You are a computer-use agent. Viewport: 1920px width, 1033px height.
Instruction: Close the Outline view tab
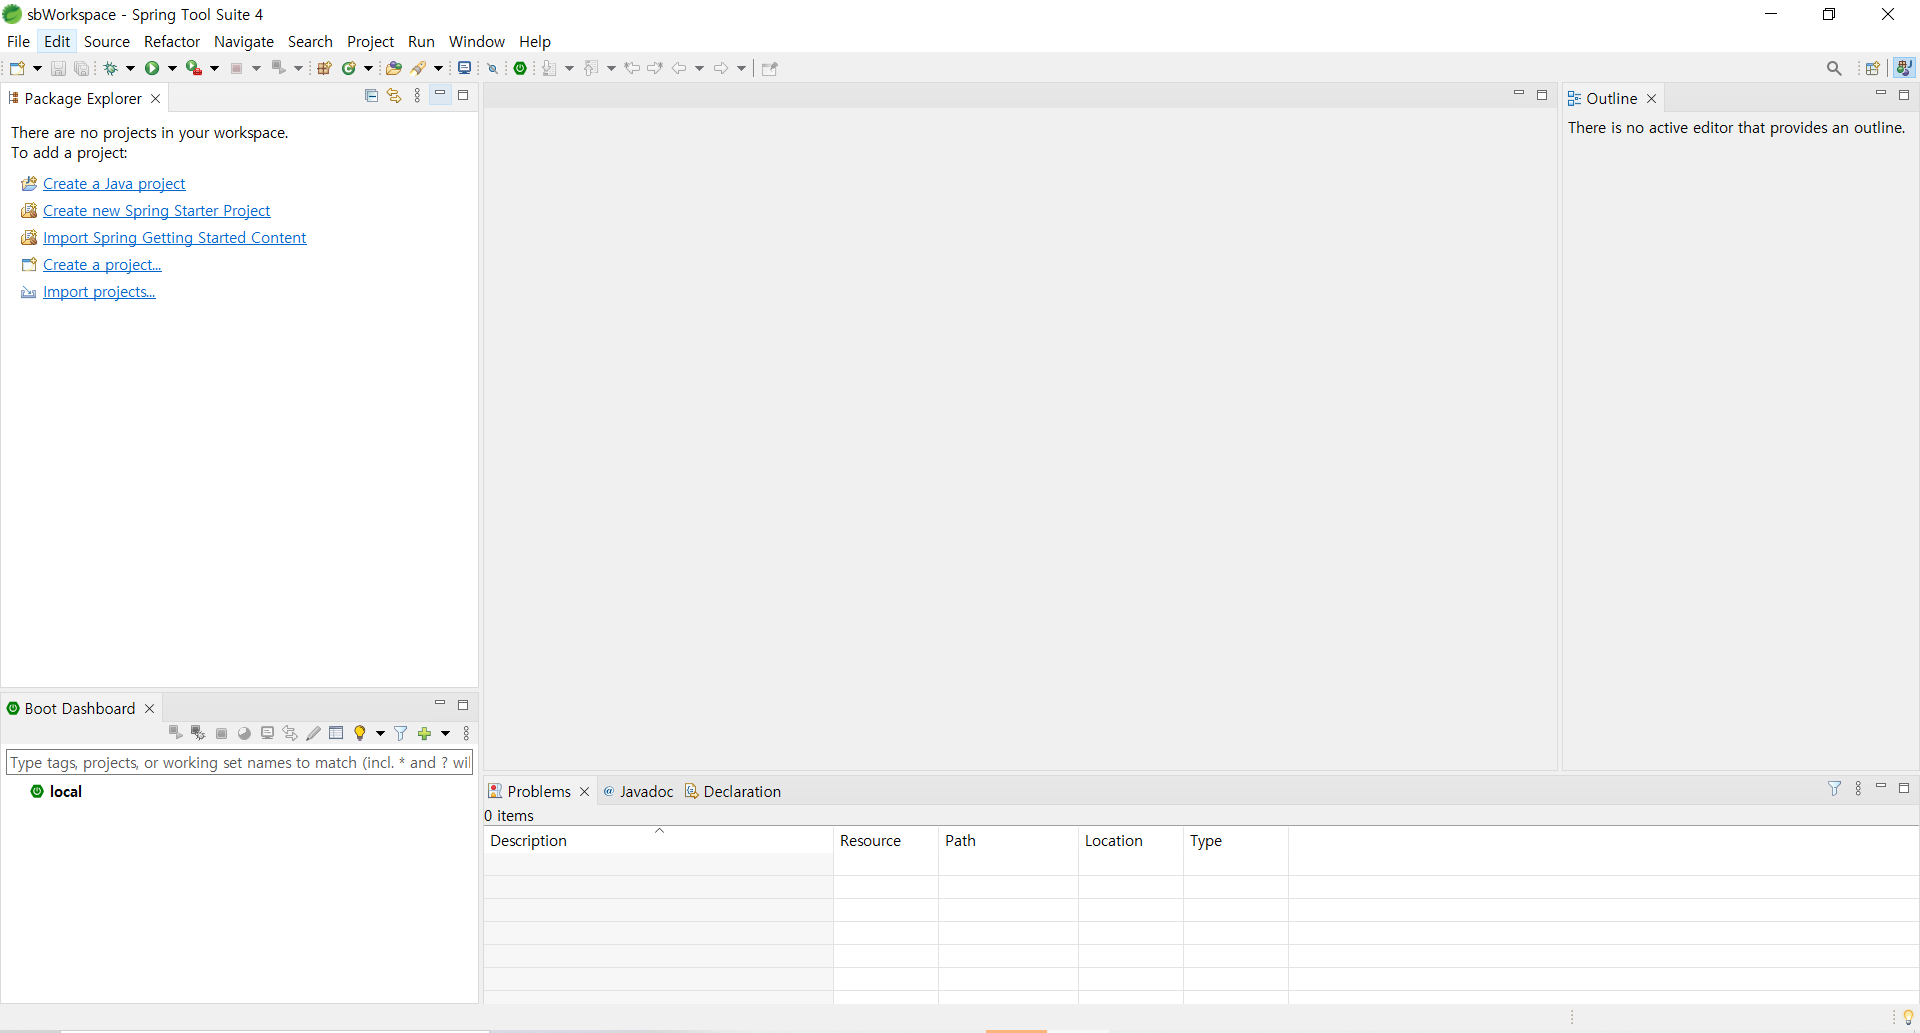coord(1652,98)
